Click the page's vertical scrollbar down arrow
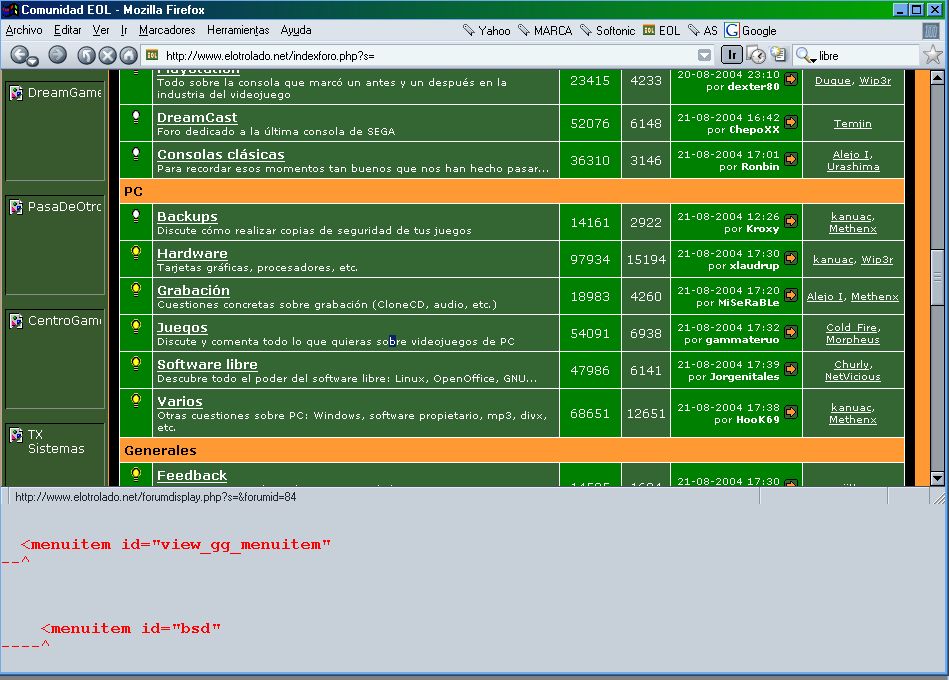This screenshot has height=680, width=949. (x=937, y=478)
